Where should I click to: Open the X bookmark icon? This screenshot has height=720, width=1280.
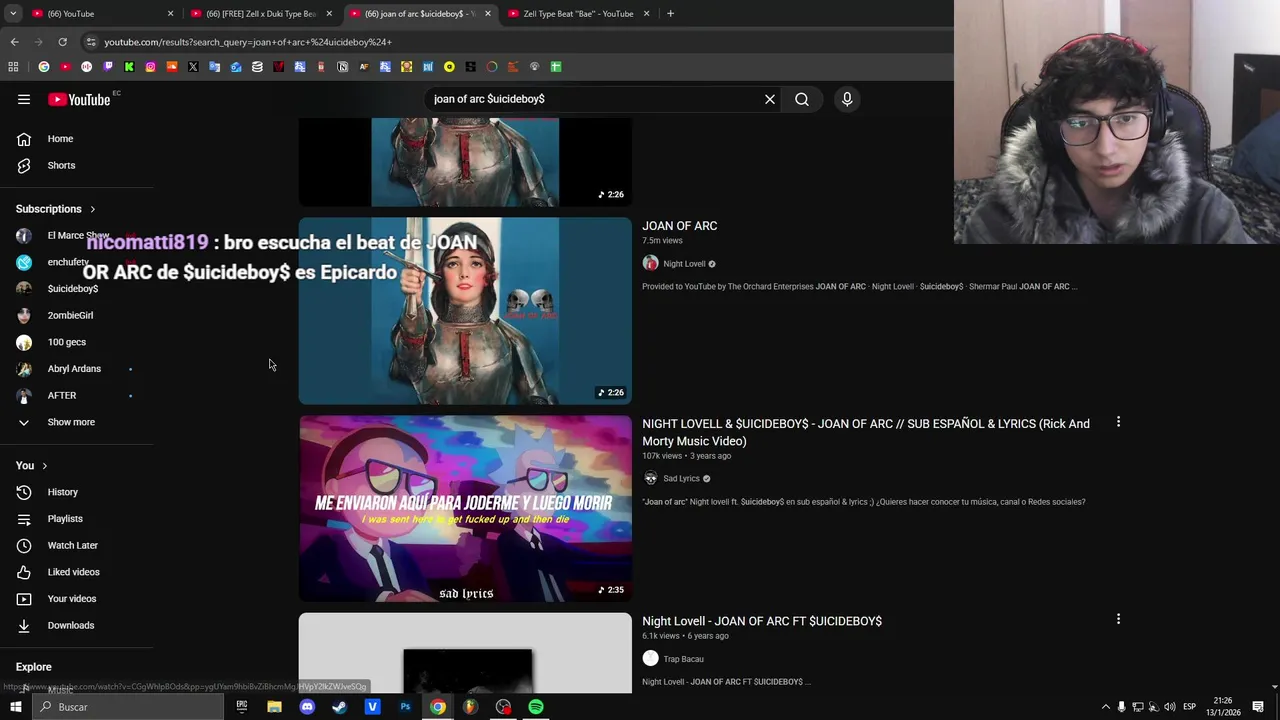click(193, 67)
